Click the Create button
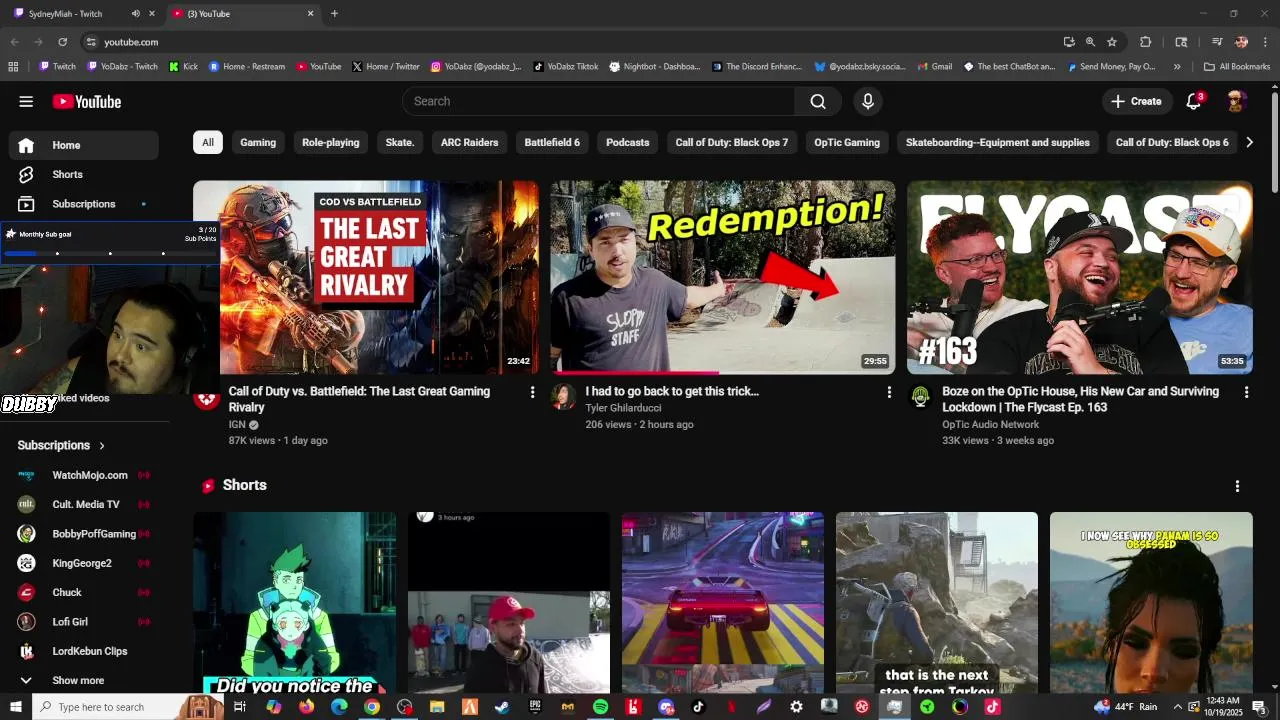The width and height of the screenshot is (1280, 720). (x=1136, y=101)
